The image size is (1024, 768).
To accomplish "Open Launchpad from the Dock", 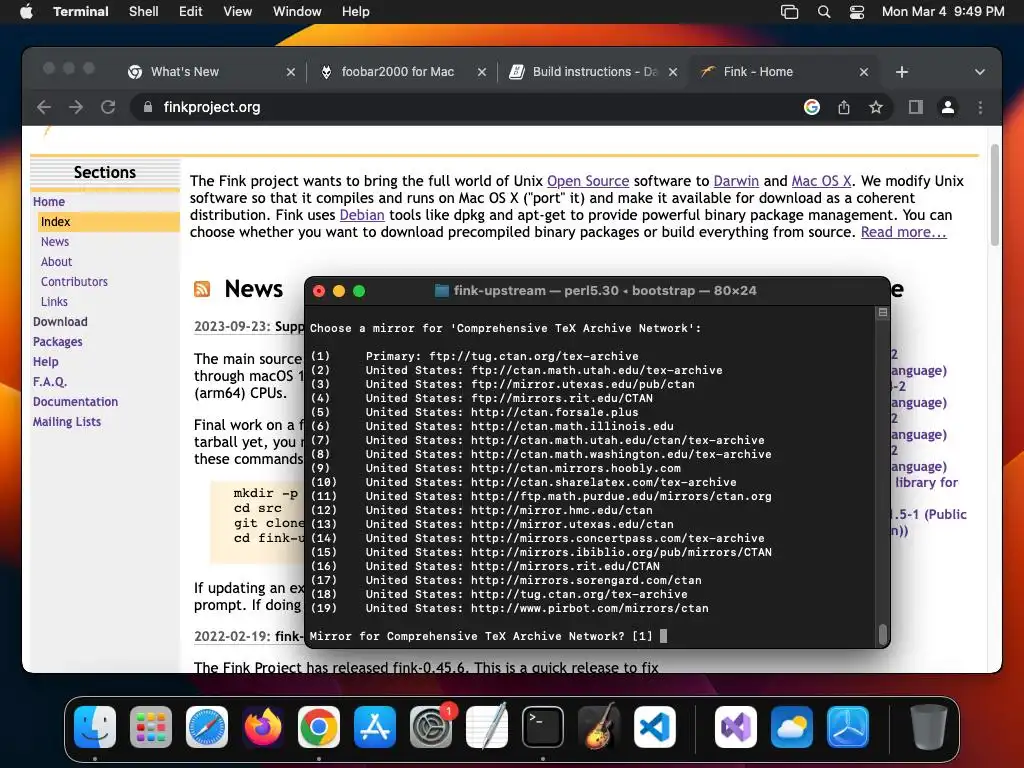I will [x=151, y=727].
